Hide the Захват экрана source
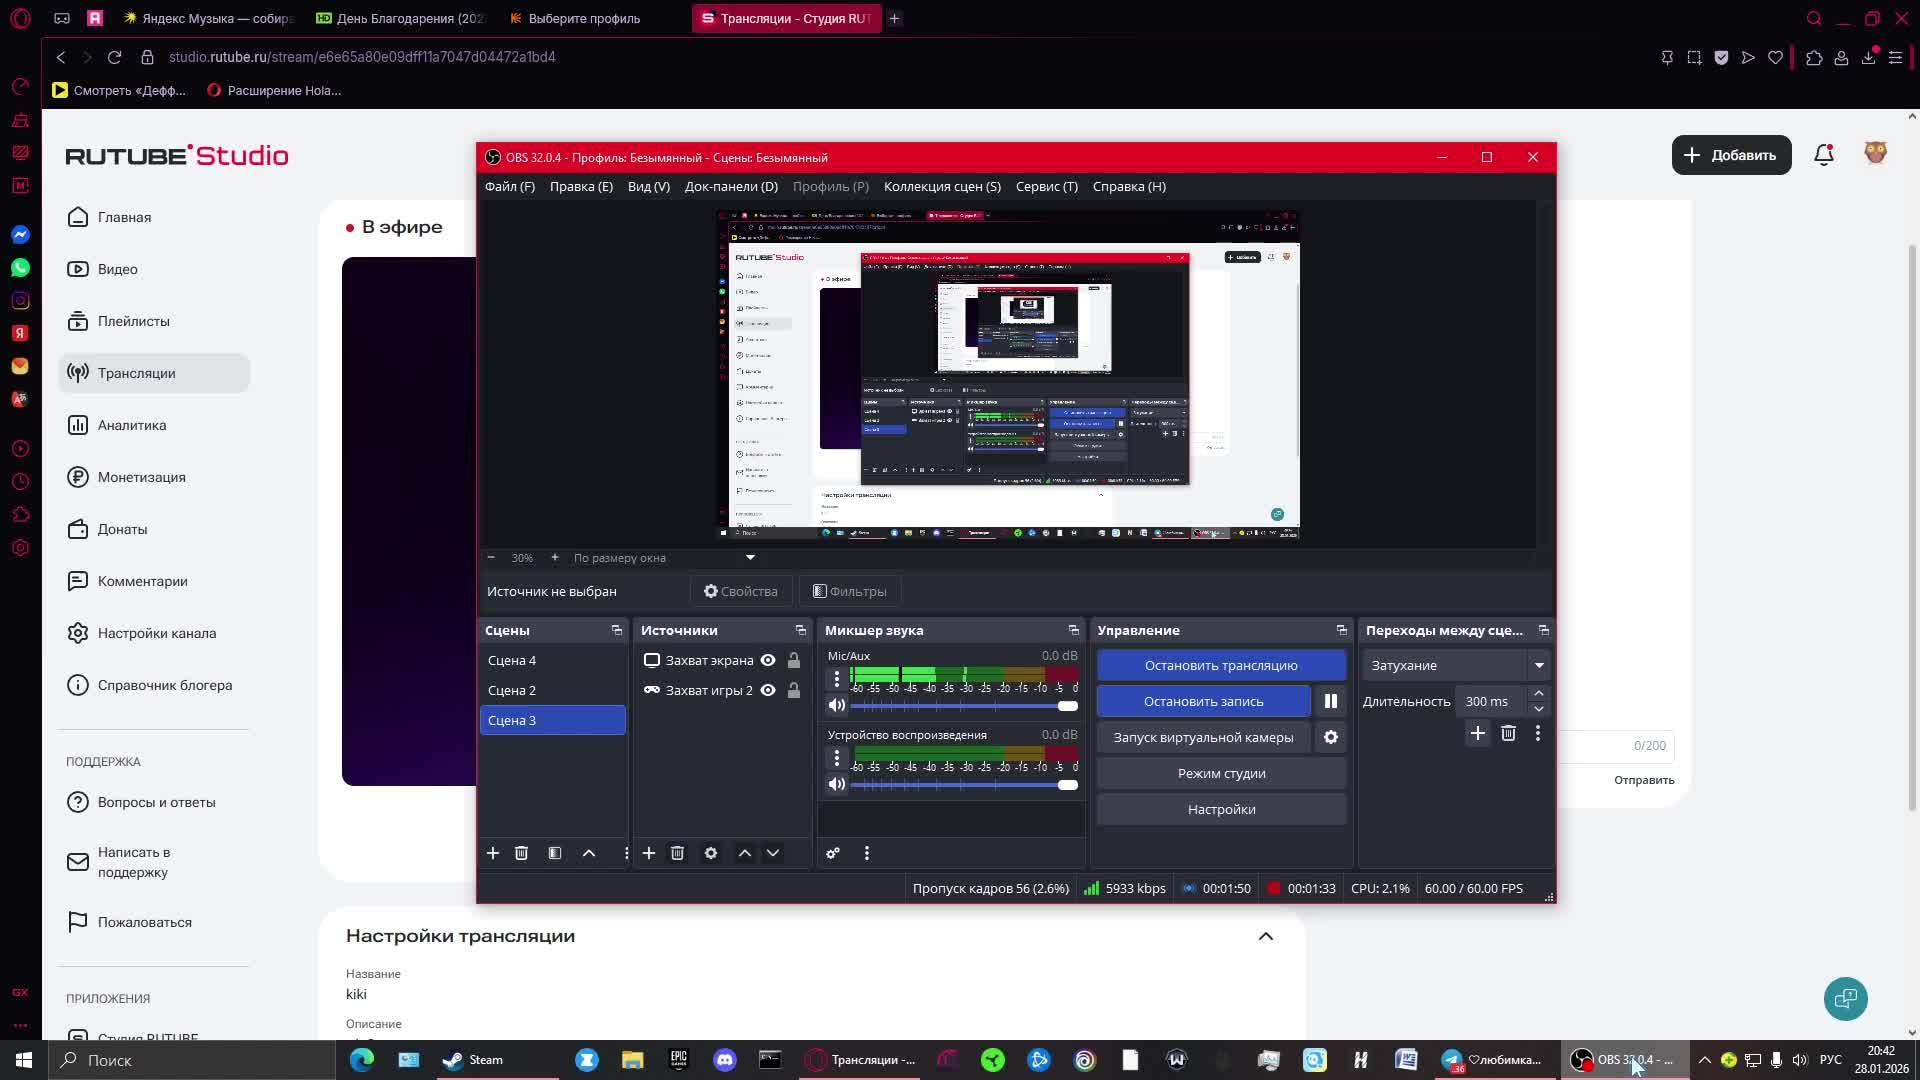This screenshot has height=1080, width=1920. coord(768,660)
